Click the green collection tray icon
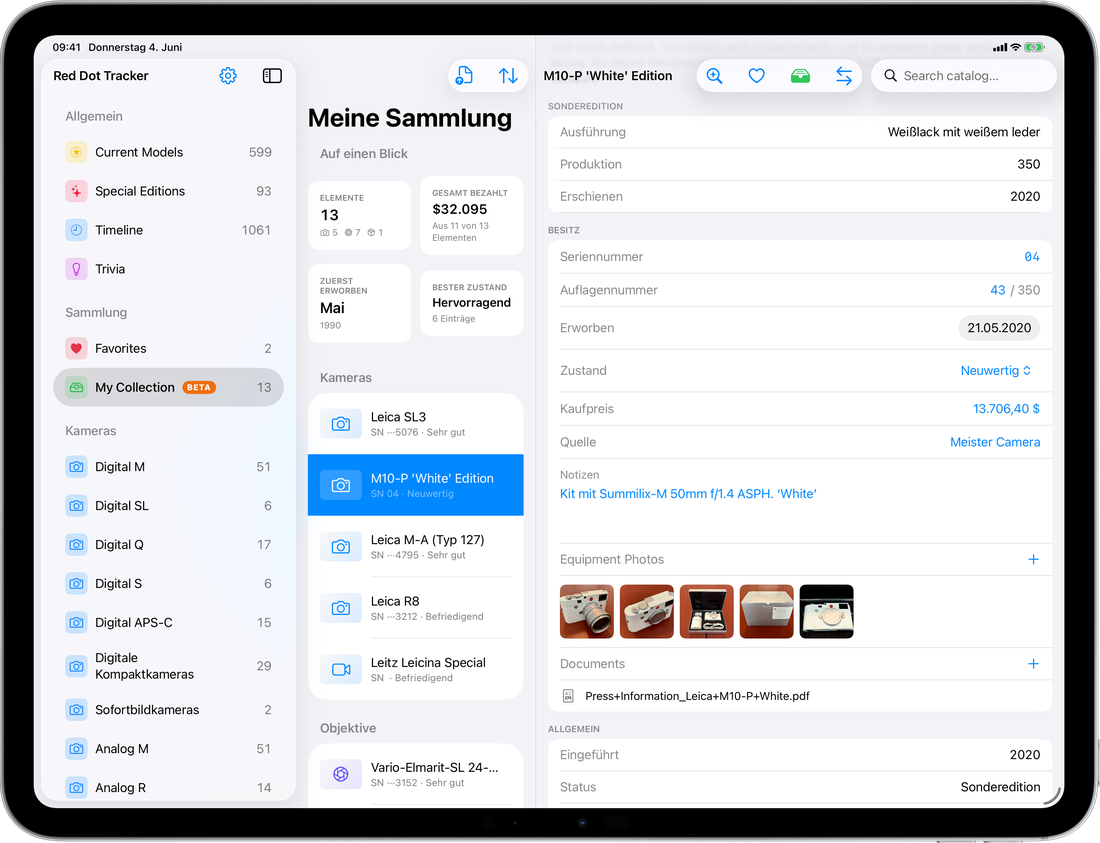The width and height of the screenshot is (1100, 843). [800, 76]
